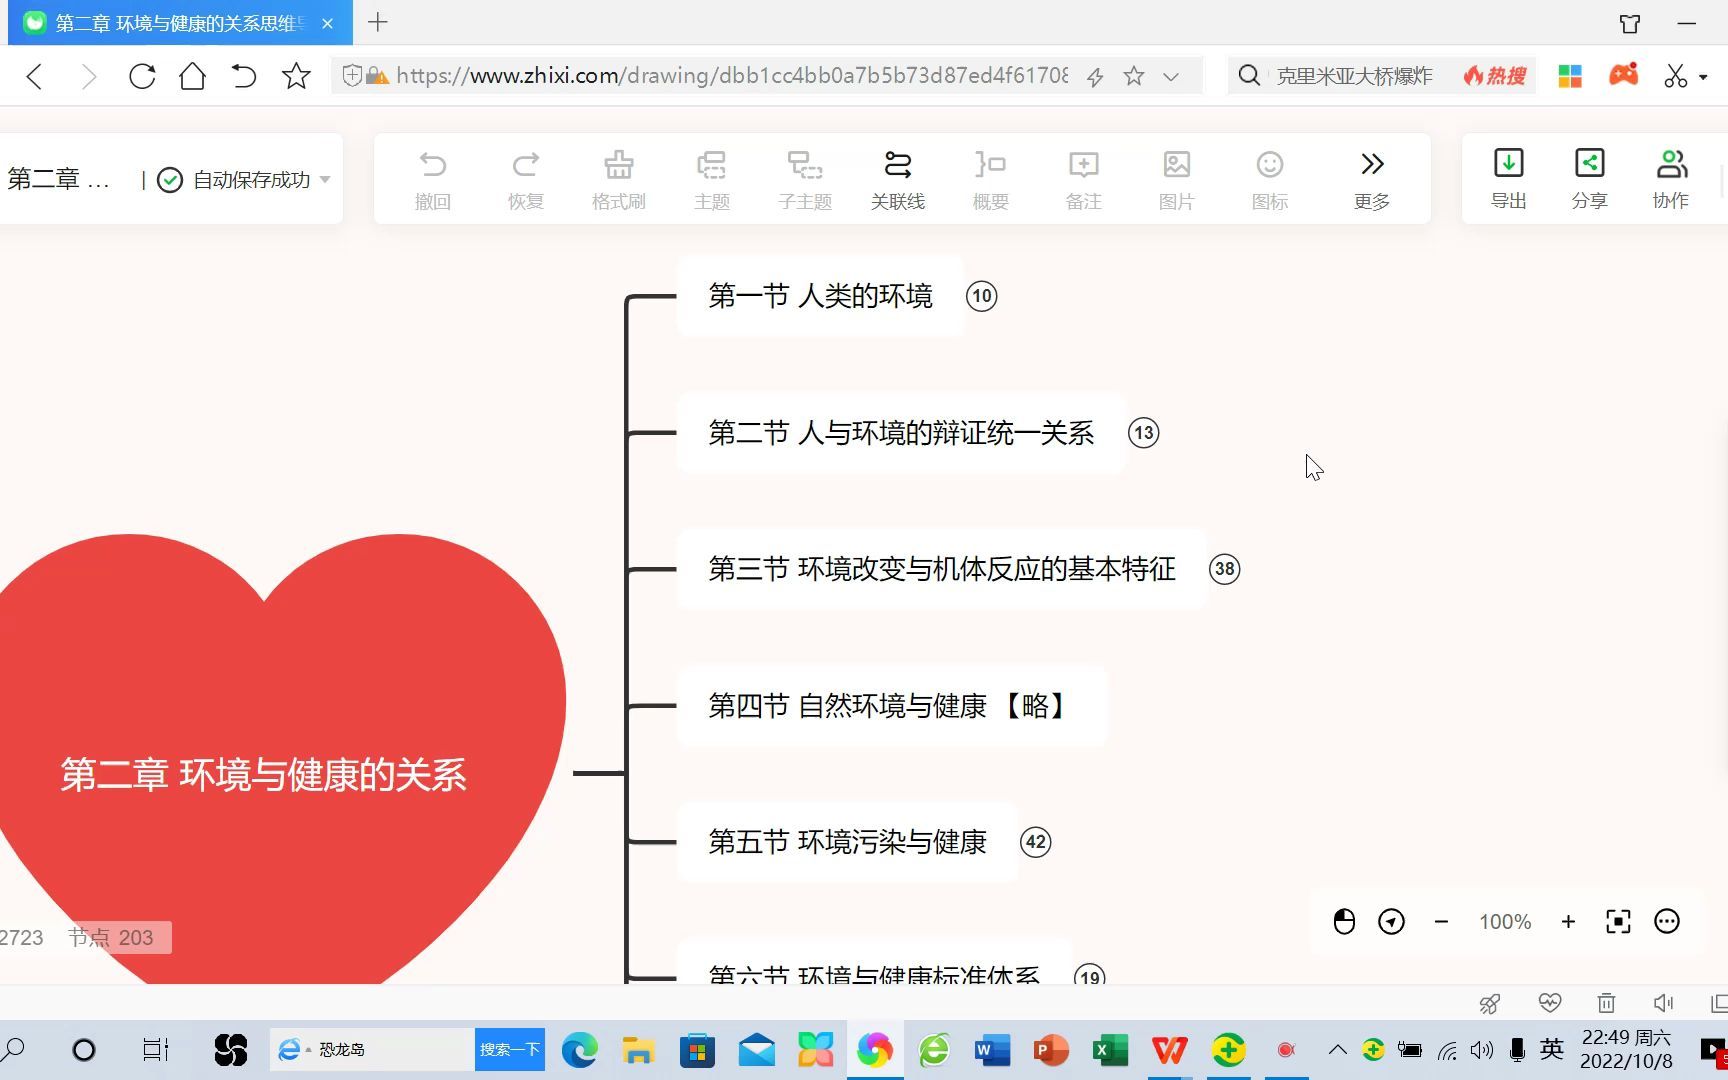Expand the 38 child nodes of 第三节

[1224, 569]
